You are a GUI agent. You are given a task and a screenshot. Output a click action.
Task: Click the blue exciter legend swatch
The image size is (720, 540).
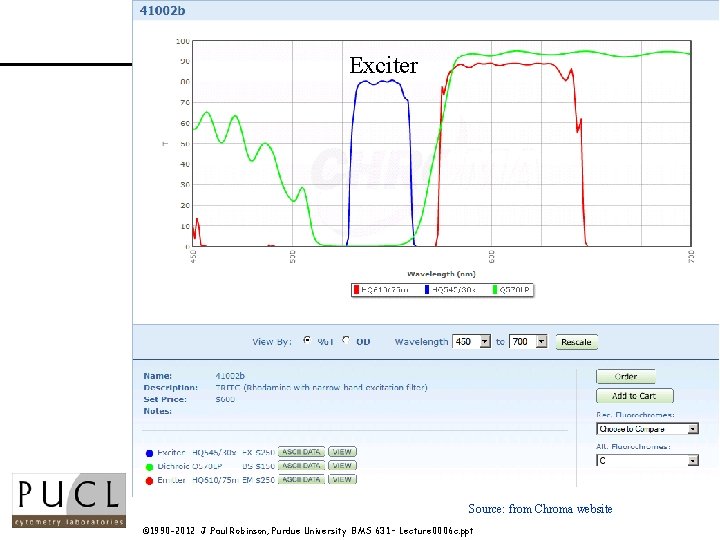427,290
